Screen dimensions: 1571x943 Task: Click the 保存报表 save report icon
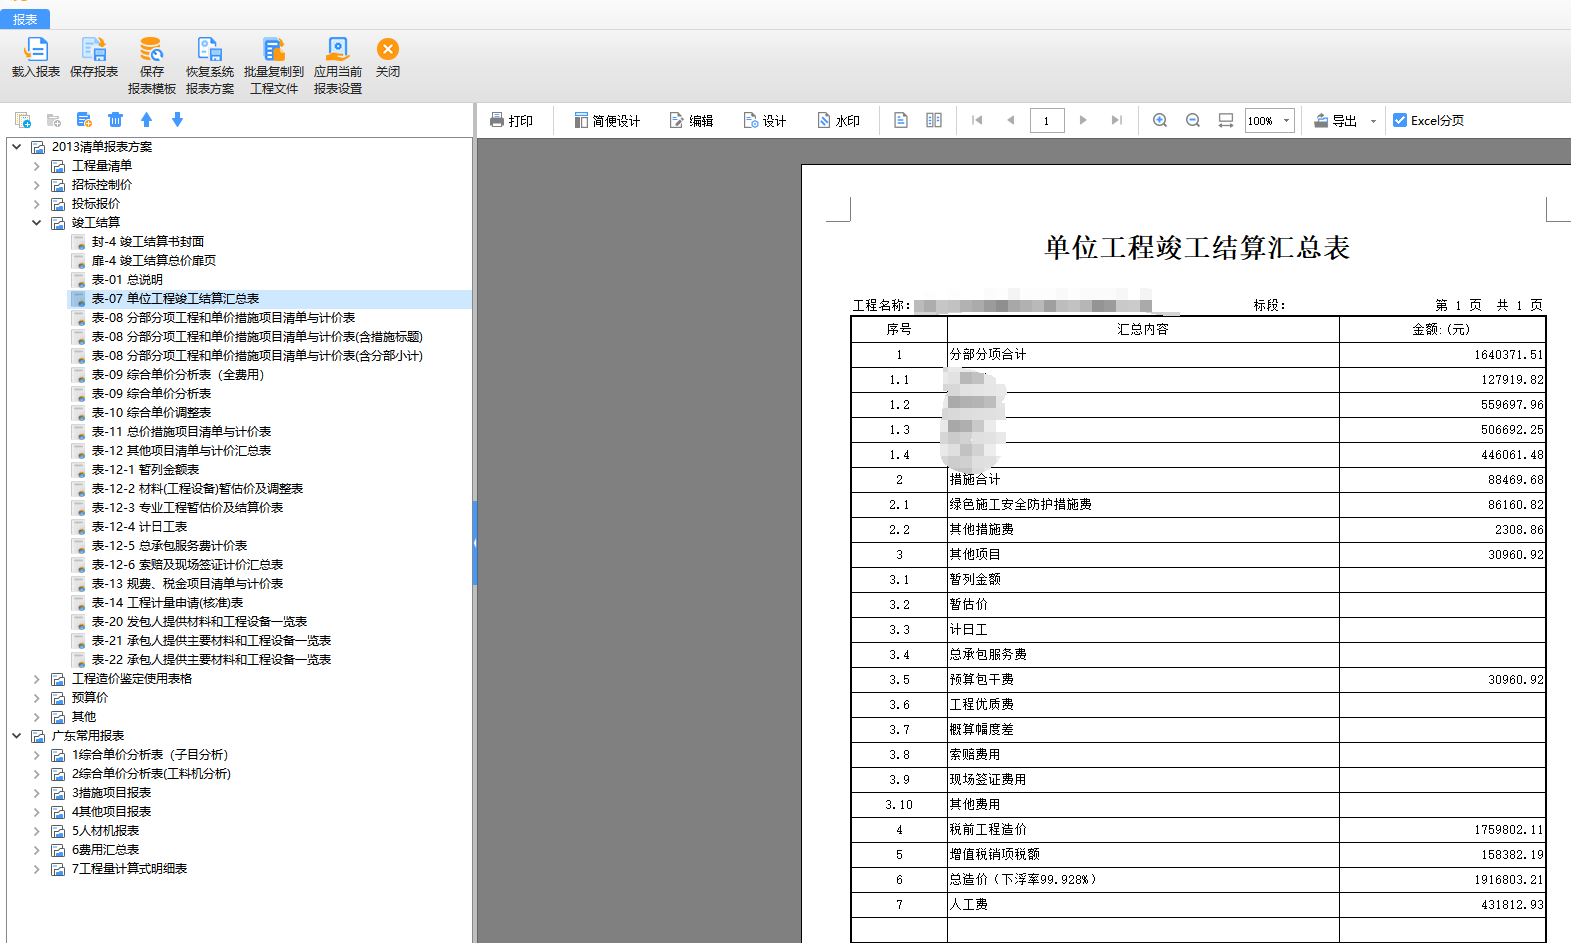tap(94, 49)
